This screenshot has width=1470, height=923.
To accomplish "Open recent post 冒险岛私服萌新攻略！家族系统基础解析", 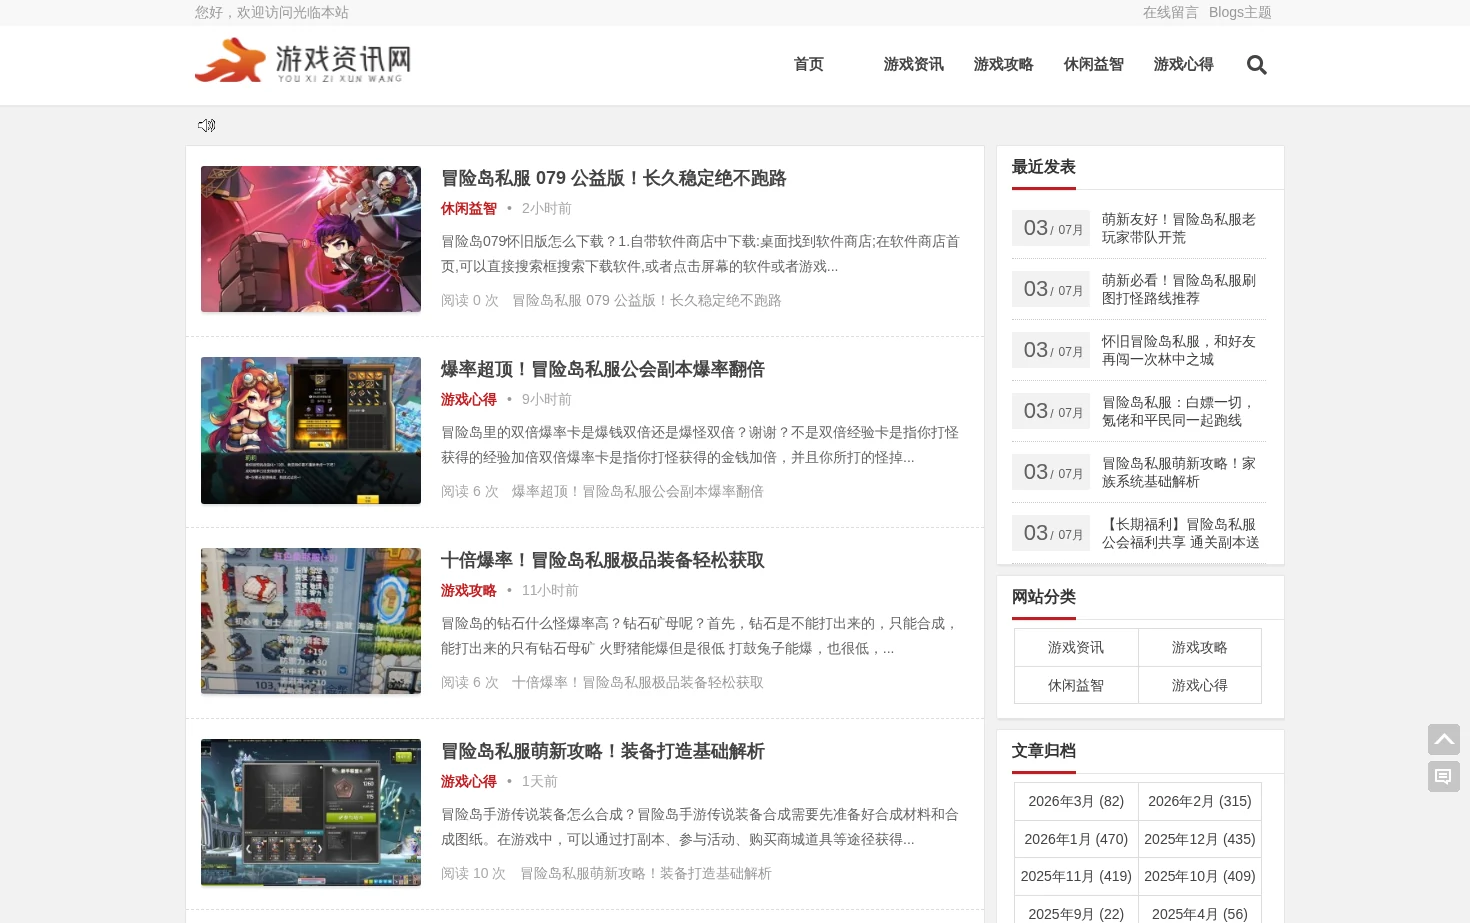I will 1179,472.
